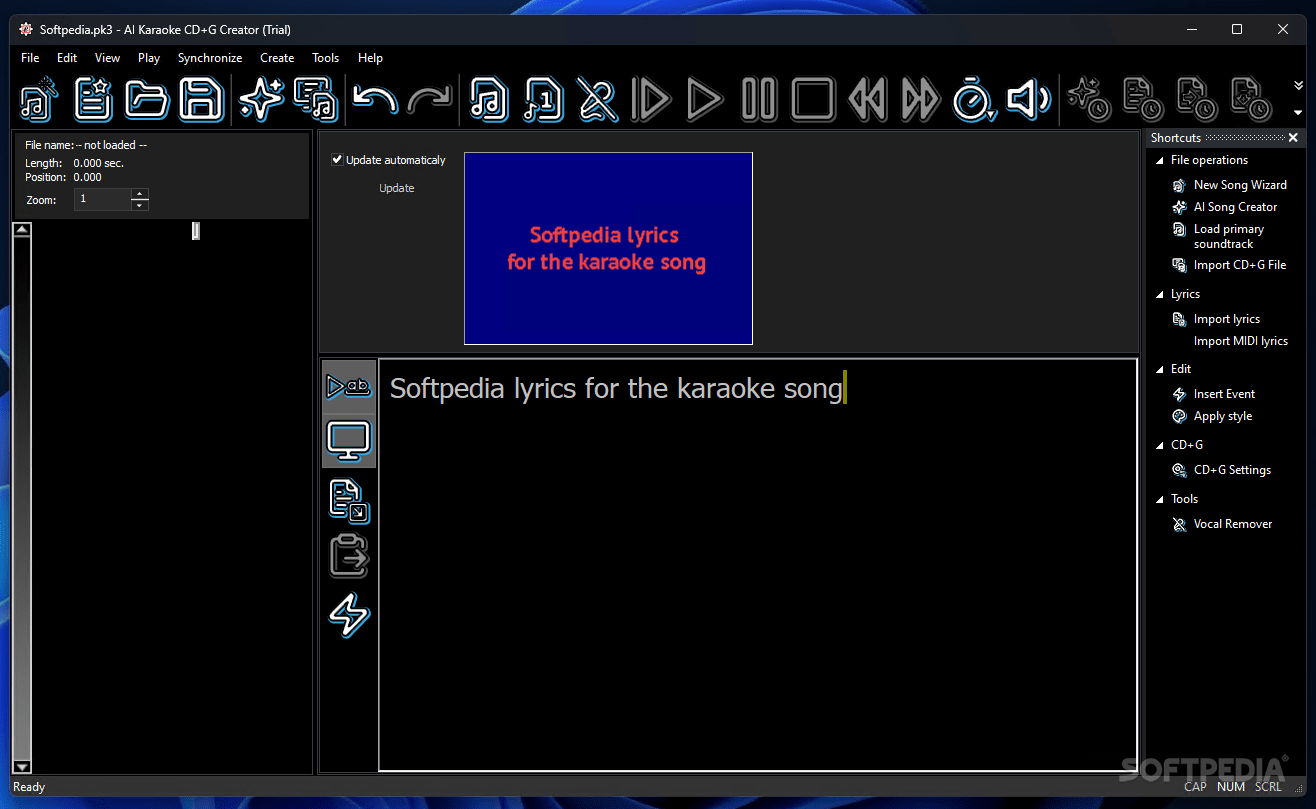Click the lightning Insert Event icon near lyrics
The width and height of the screenshot is (1316, 809).
(x=348, y=615)
